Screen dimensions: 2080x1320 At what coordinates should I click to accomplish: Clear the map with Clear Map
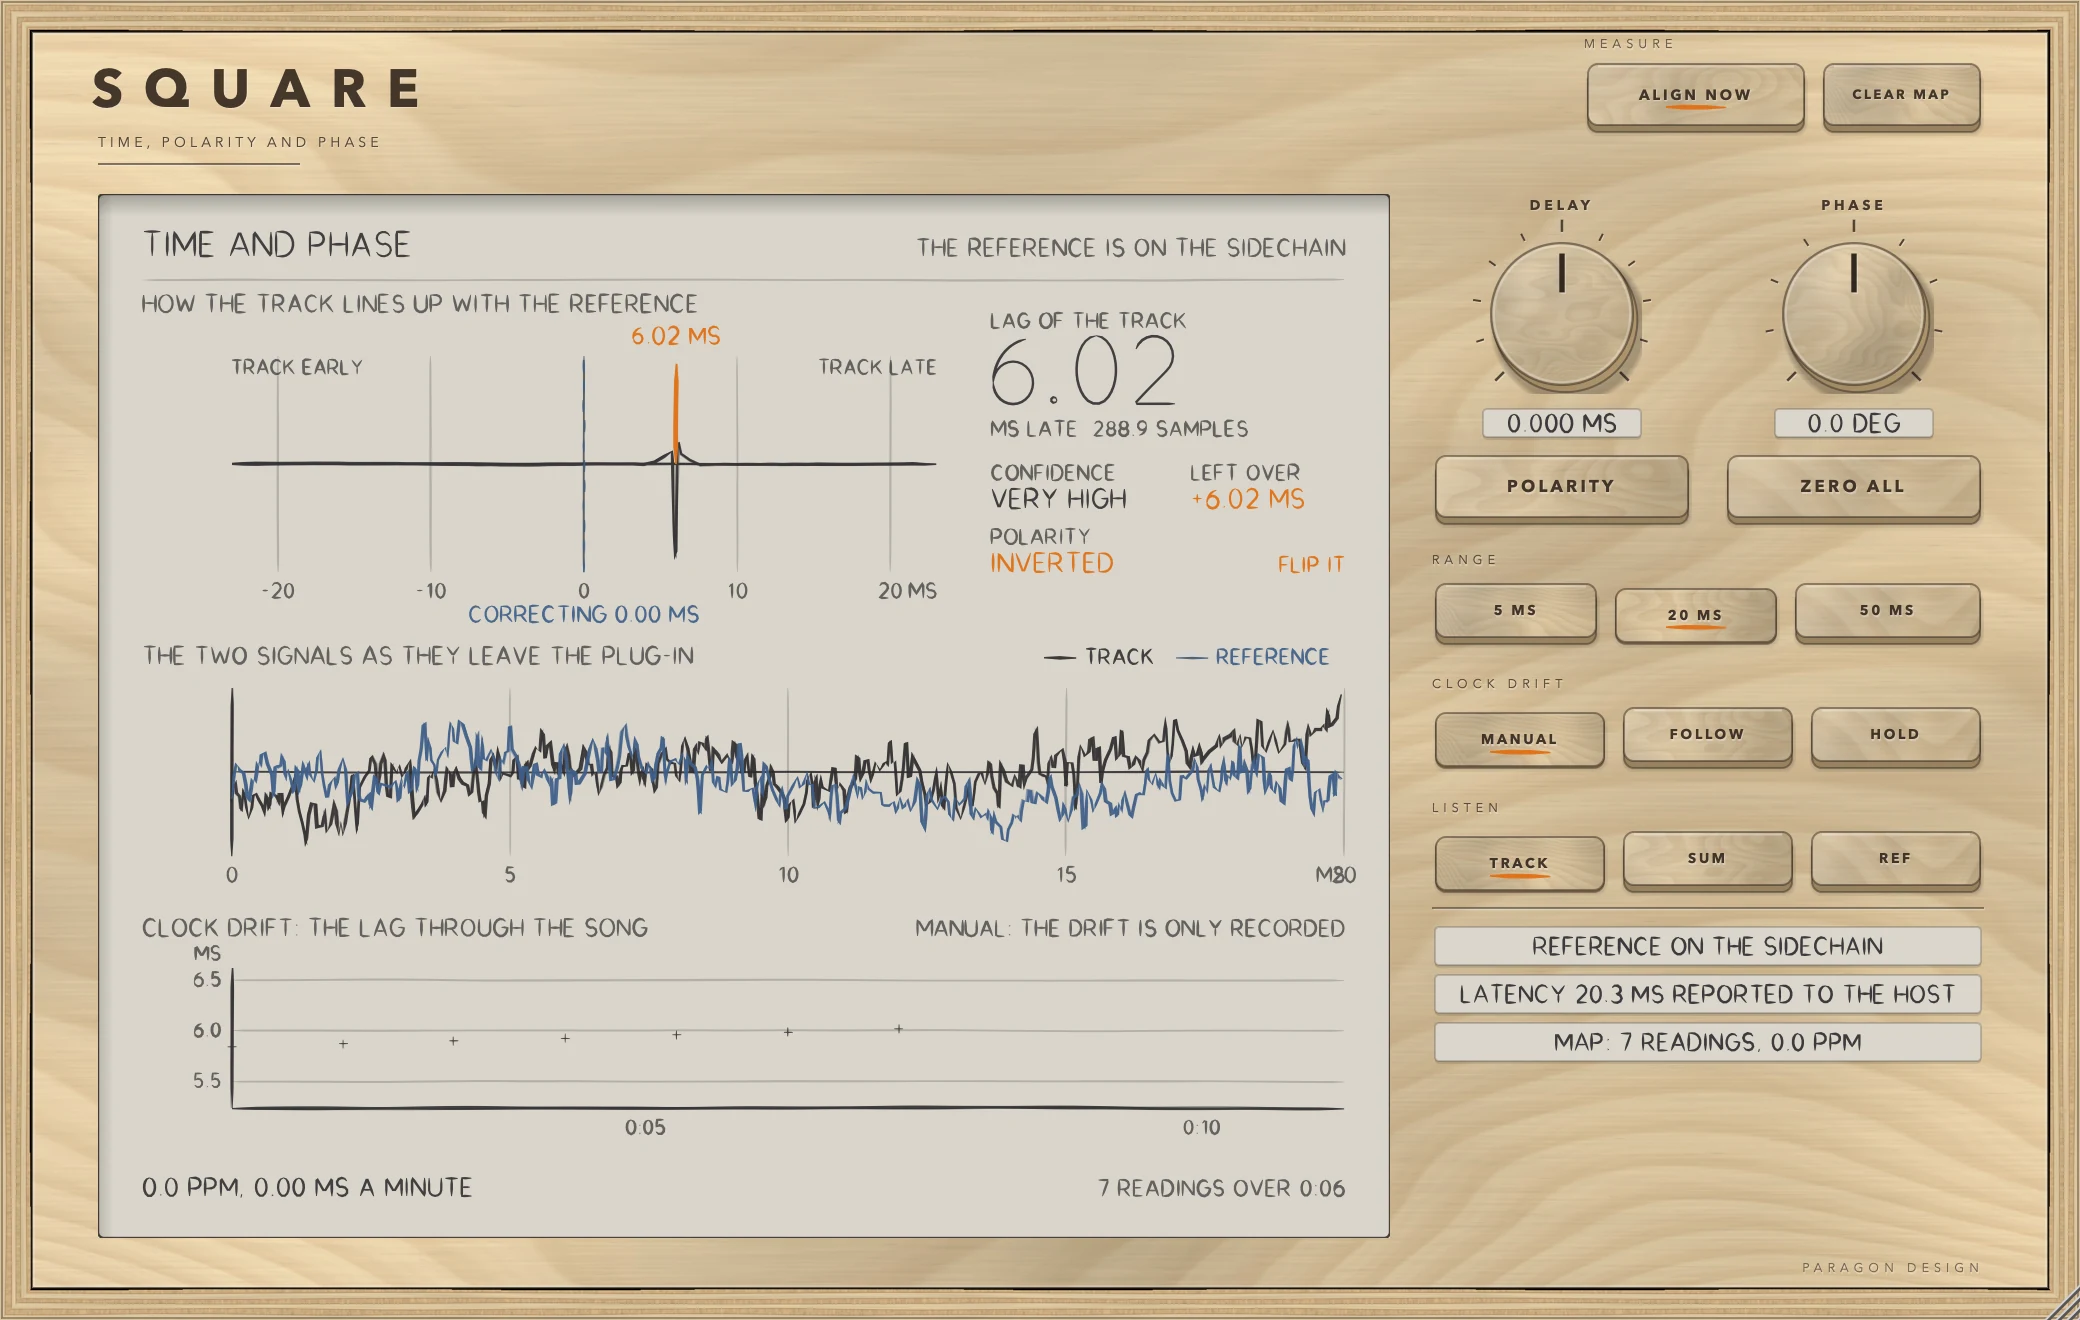pos(1901,95)
